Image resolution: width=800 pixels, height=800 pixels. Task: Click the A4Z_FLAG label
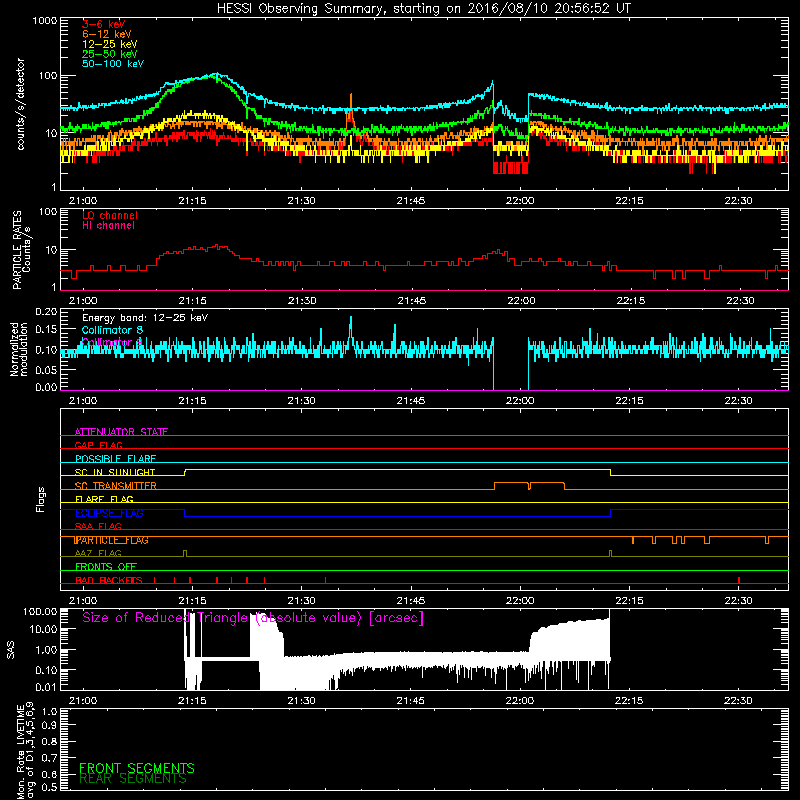98,553
